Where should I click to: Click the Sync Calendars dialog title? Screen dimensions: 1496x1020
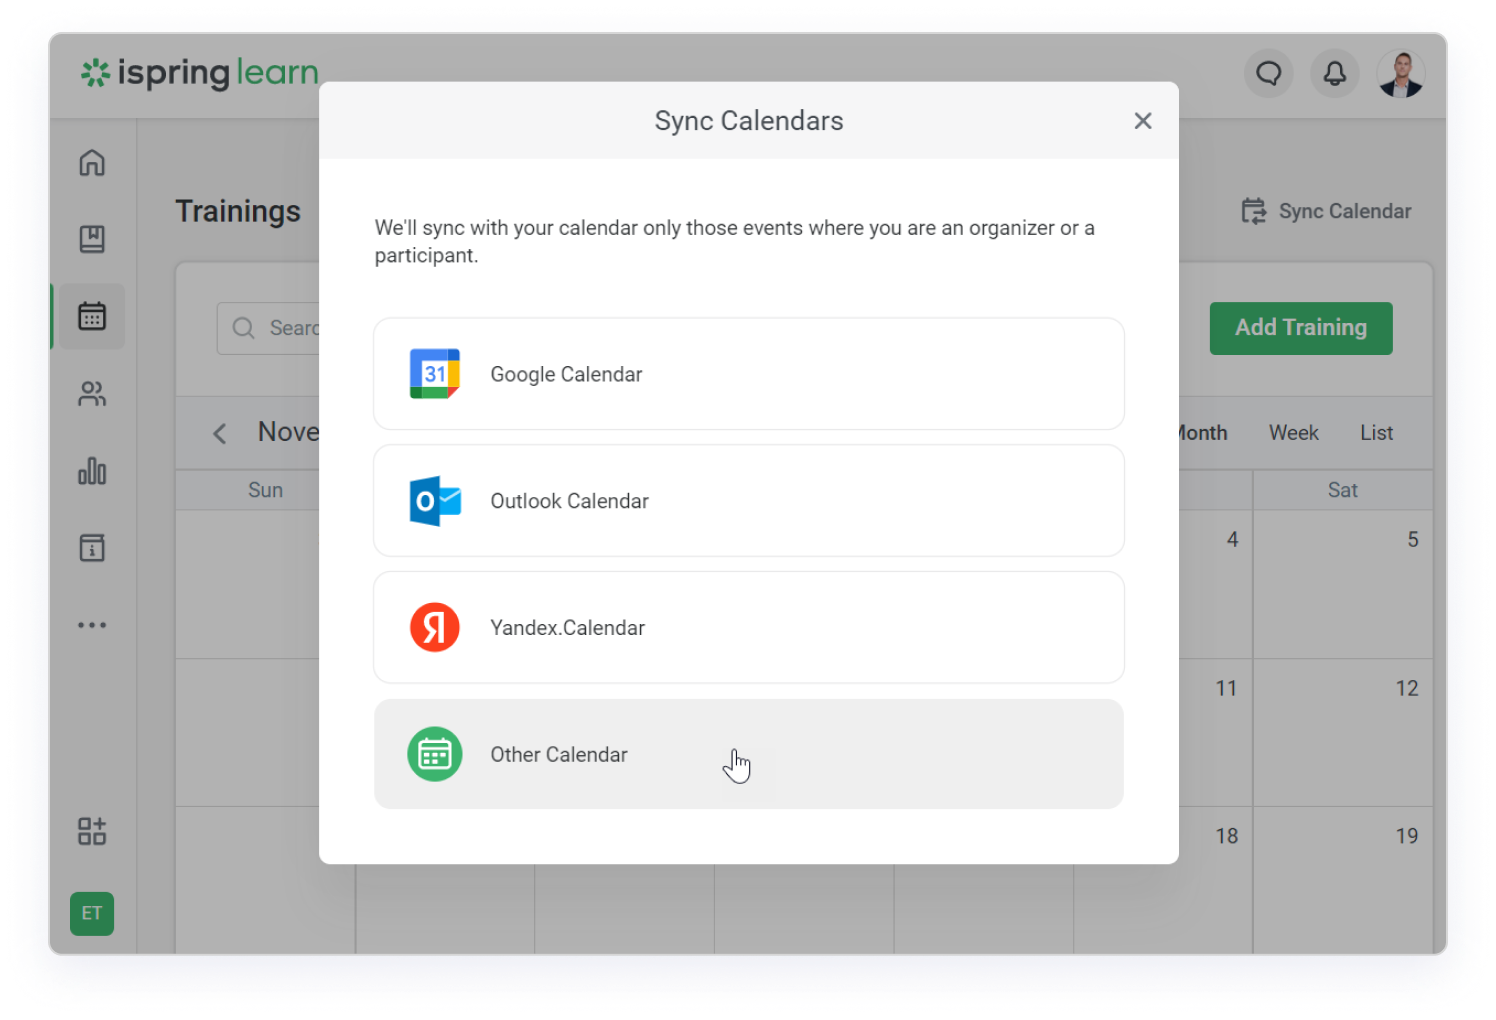point(749,121)
